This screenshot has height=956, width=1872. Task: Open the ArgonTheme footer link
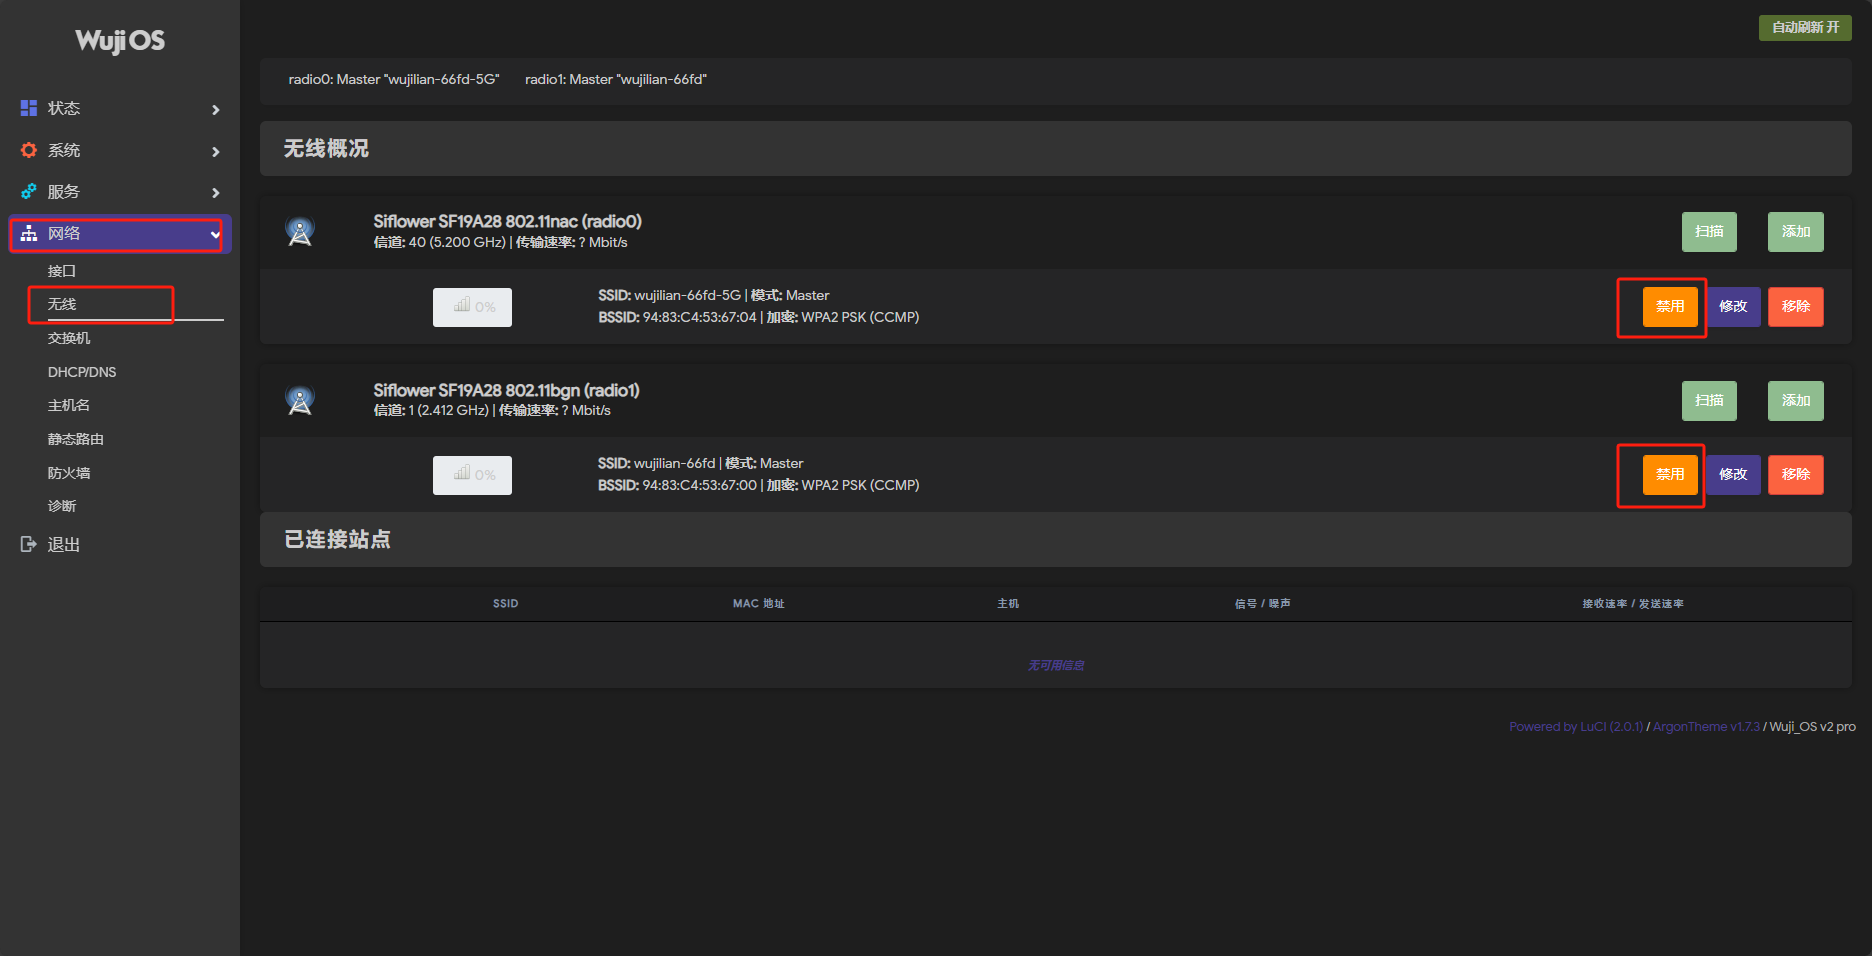[x=1705, y=727]
